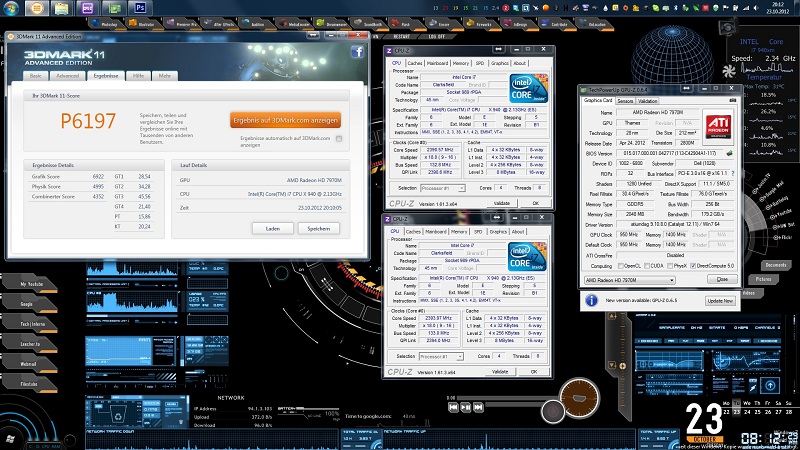Open the file explorer taskbar icon

point(61,8)
